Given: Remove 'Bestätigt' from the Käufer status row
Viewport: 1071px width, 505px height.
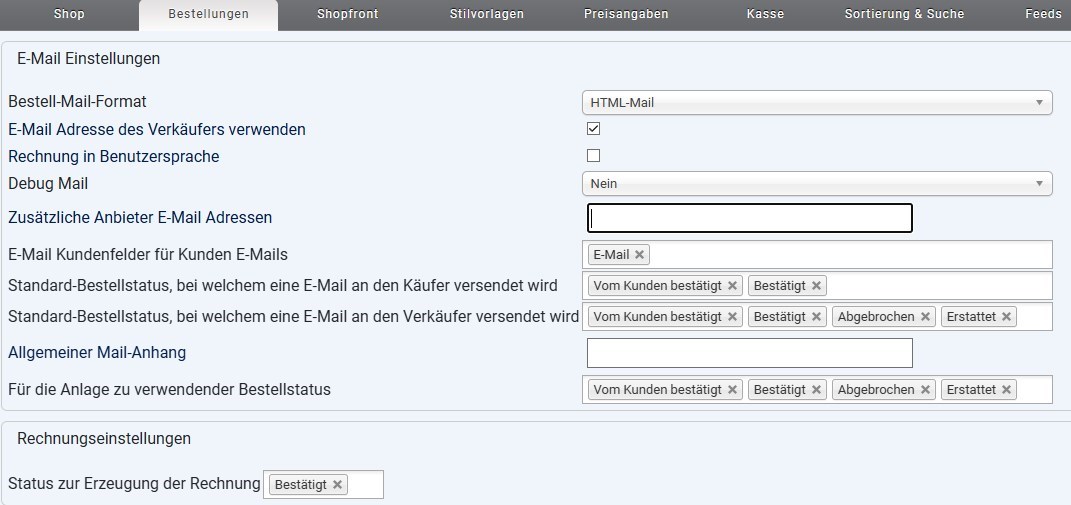Looking at the screenshot, I should coord(817,286).
